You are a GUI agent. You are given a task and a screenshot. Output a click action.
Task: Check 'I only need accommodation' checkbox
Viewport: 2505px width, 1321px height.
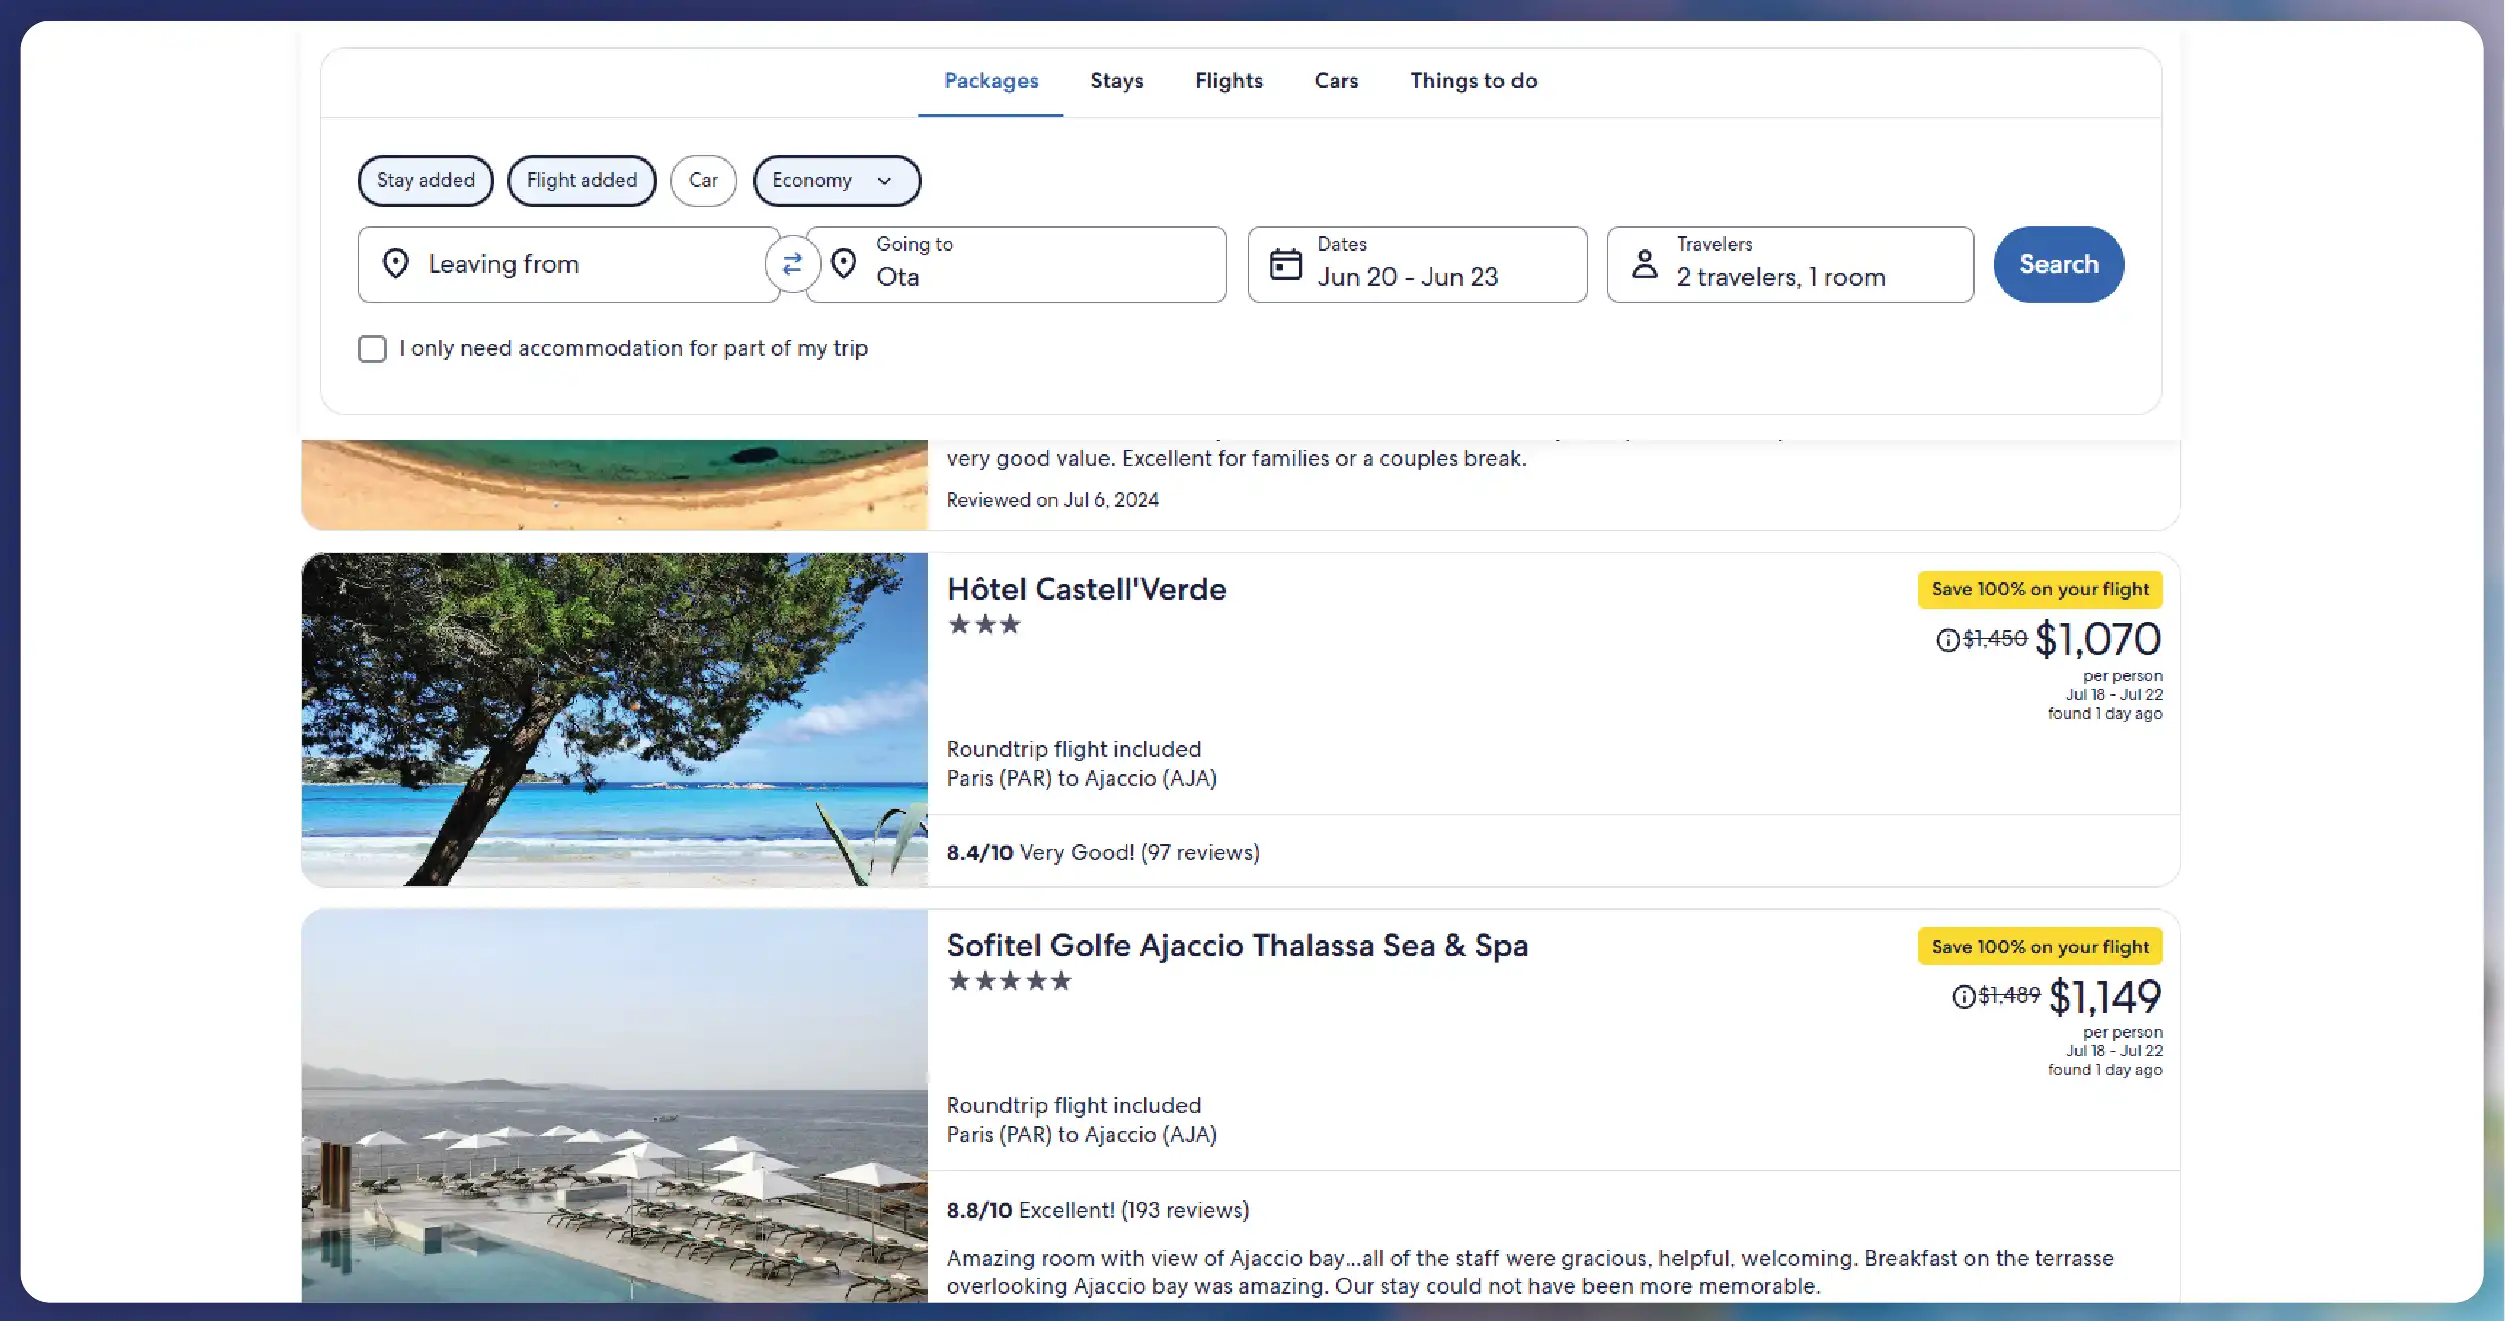tap(372, 349)
